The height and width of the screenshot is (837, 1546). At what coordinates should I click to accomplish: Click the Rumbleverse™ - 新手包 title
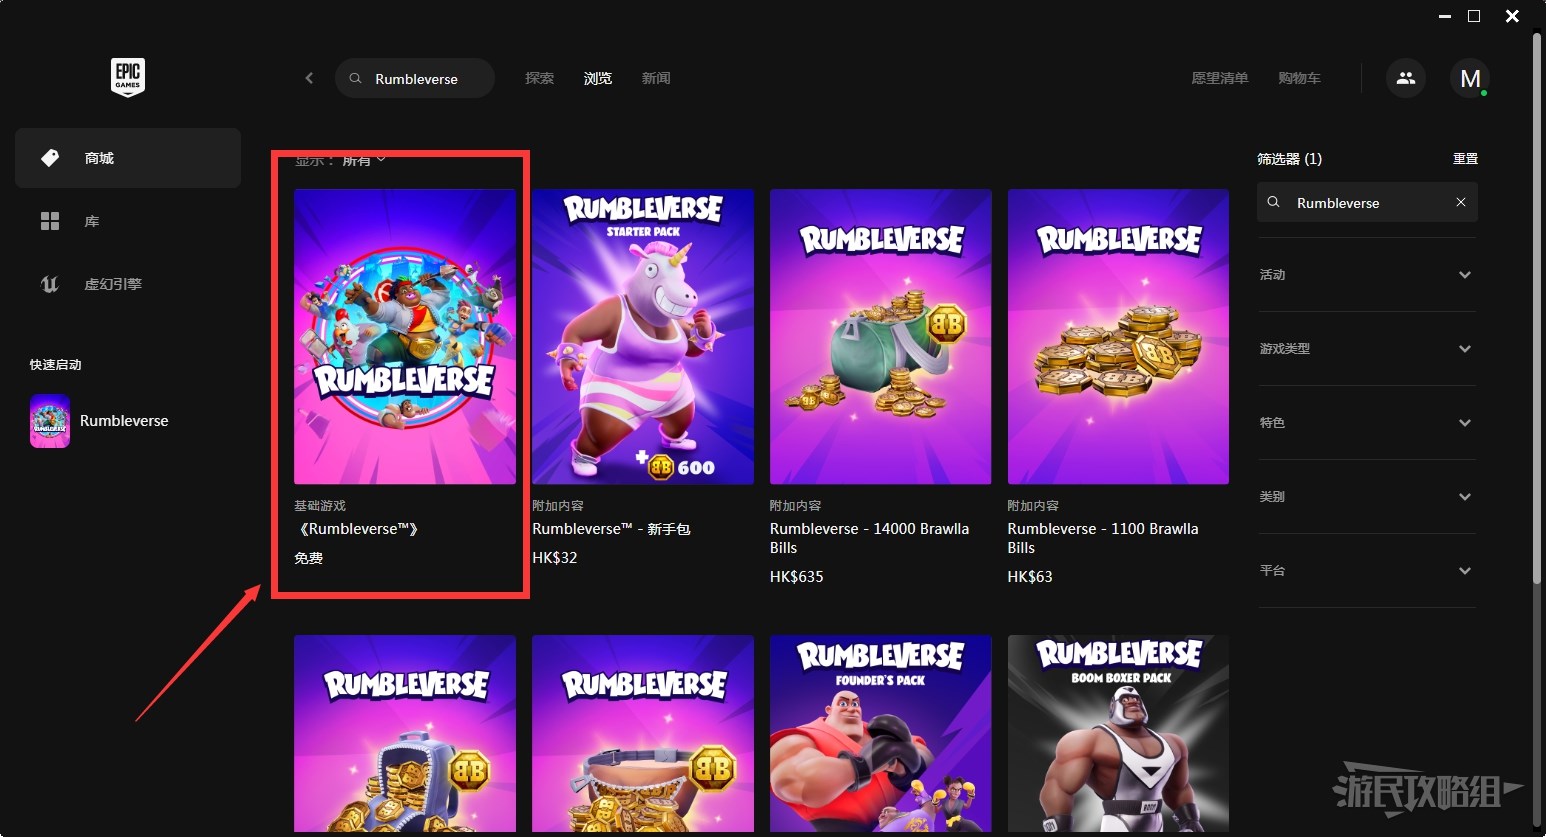coord(611,529)
